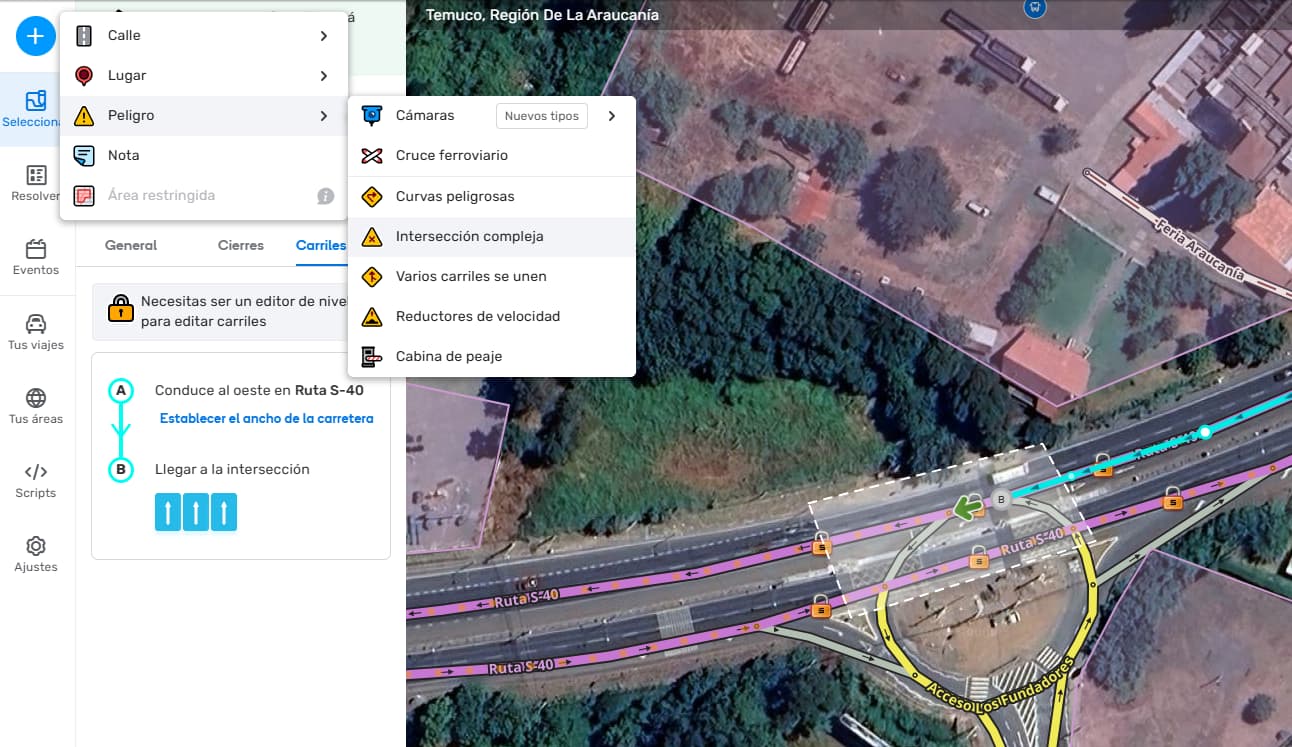Open Tus viajes car icon

pos(36,332)
